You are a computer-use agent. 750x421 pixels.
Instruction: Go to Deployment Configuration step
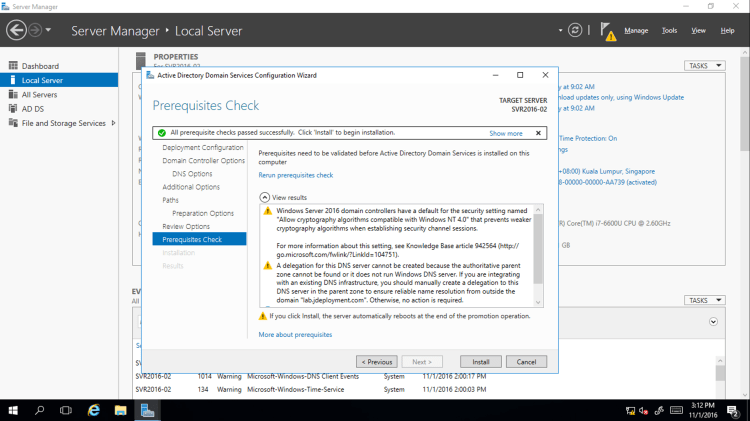[203, 147]
